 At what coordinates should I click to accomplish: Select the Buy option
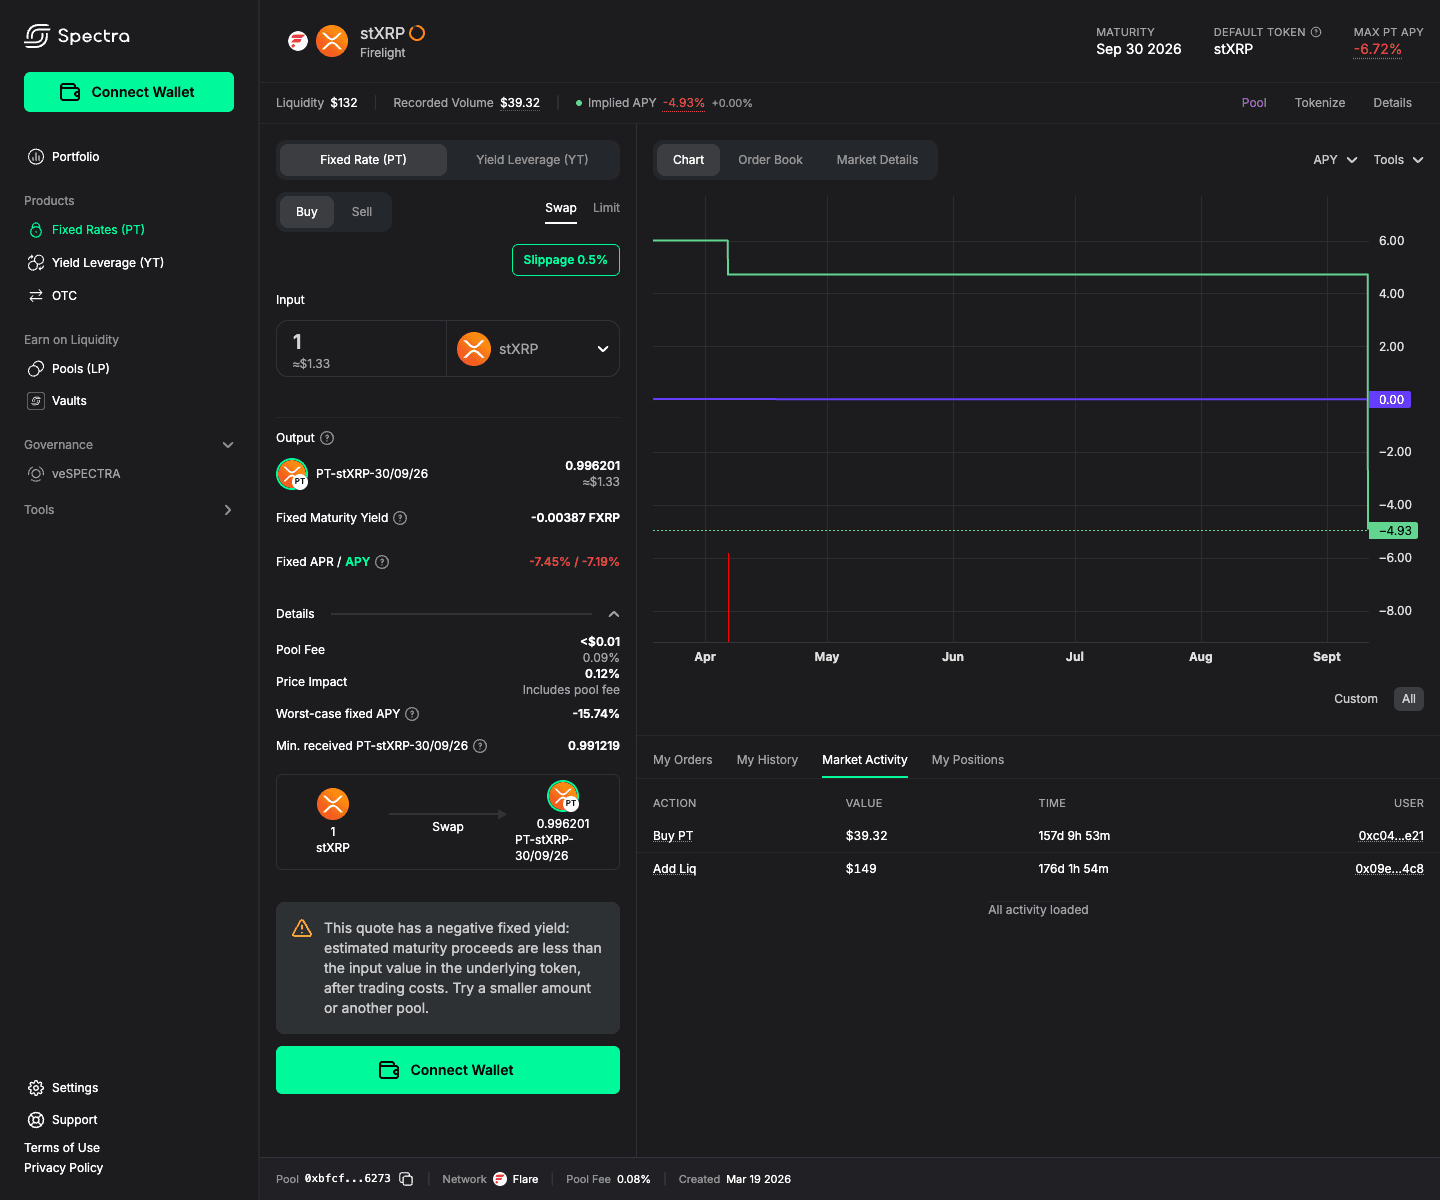click(x=307, y=212)
